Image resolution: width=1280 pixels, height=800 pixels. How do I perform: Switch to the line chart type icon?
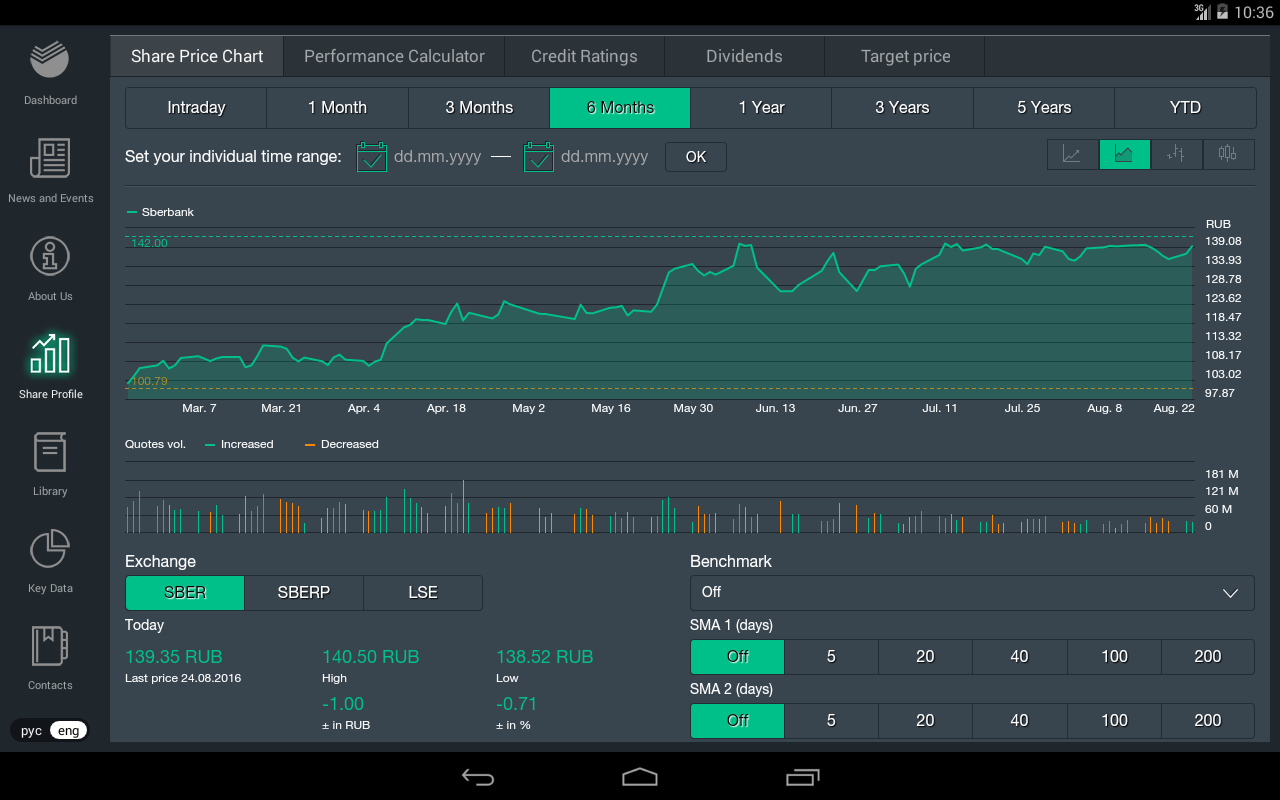pyautogui.click(x=1072, y=155)
